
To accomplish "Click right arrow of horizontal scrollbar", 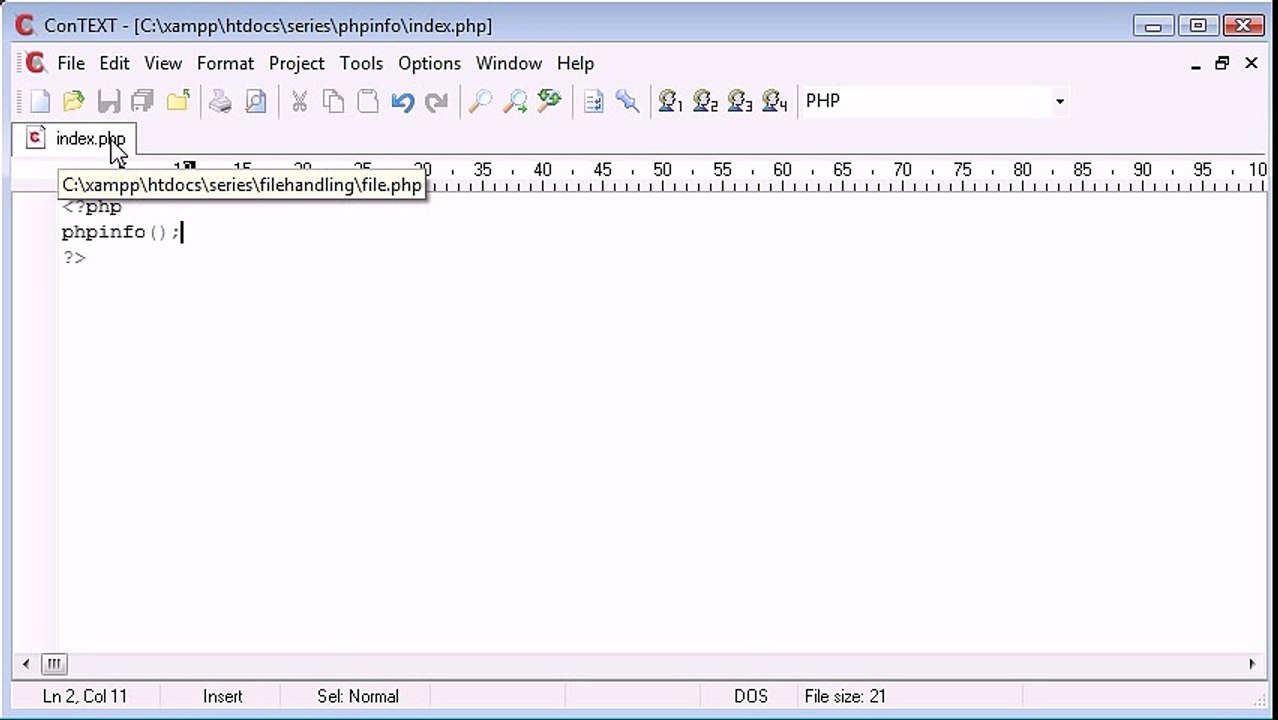I will point(1251,664).
